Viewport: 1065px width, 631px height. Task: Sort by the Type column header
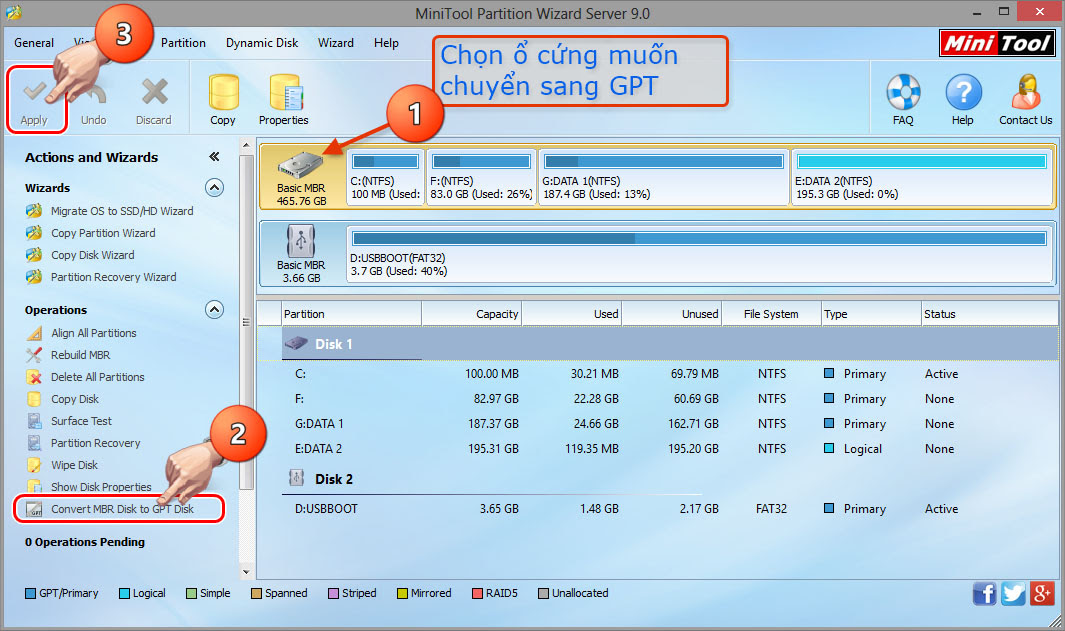tap(871, 314)
